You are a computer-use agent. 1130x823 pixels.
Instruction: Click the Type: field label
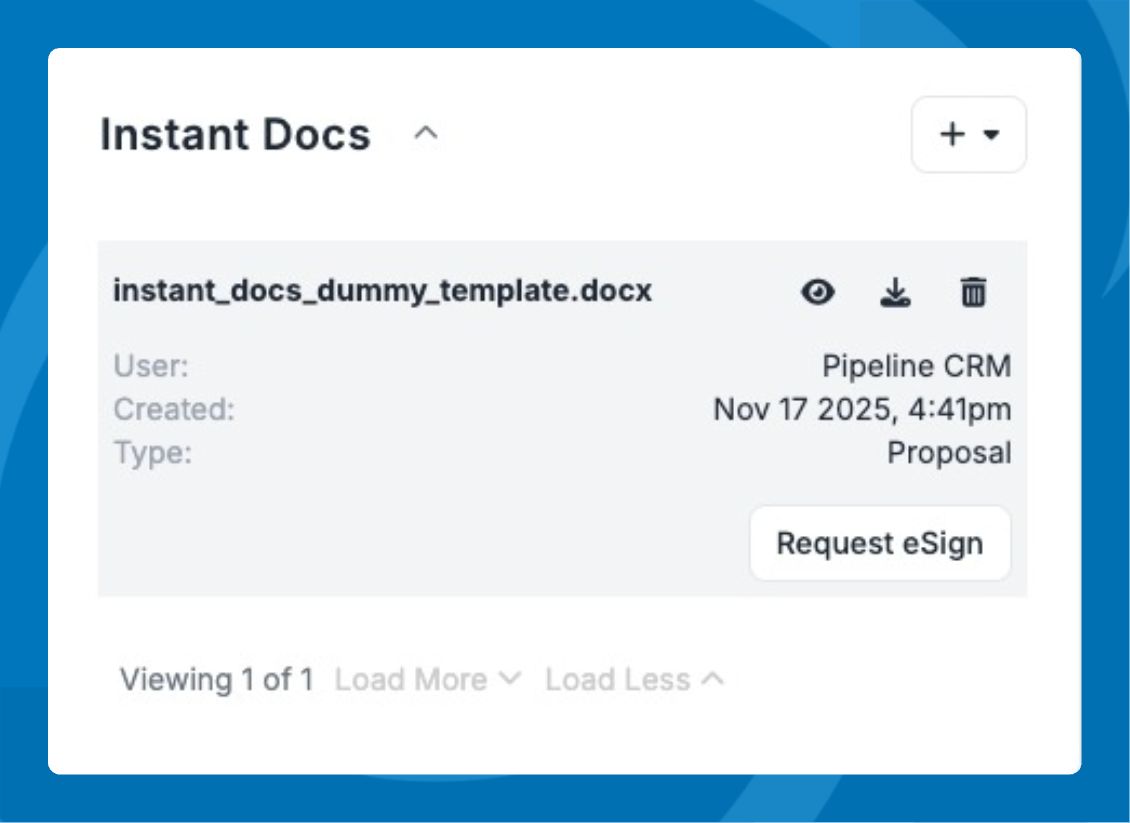pos(153,453)
